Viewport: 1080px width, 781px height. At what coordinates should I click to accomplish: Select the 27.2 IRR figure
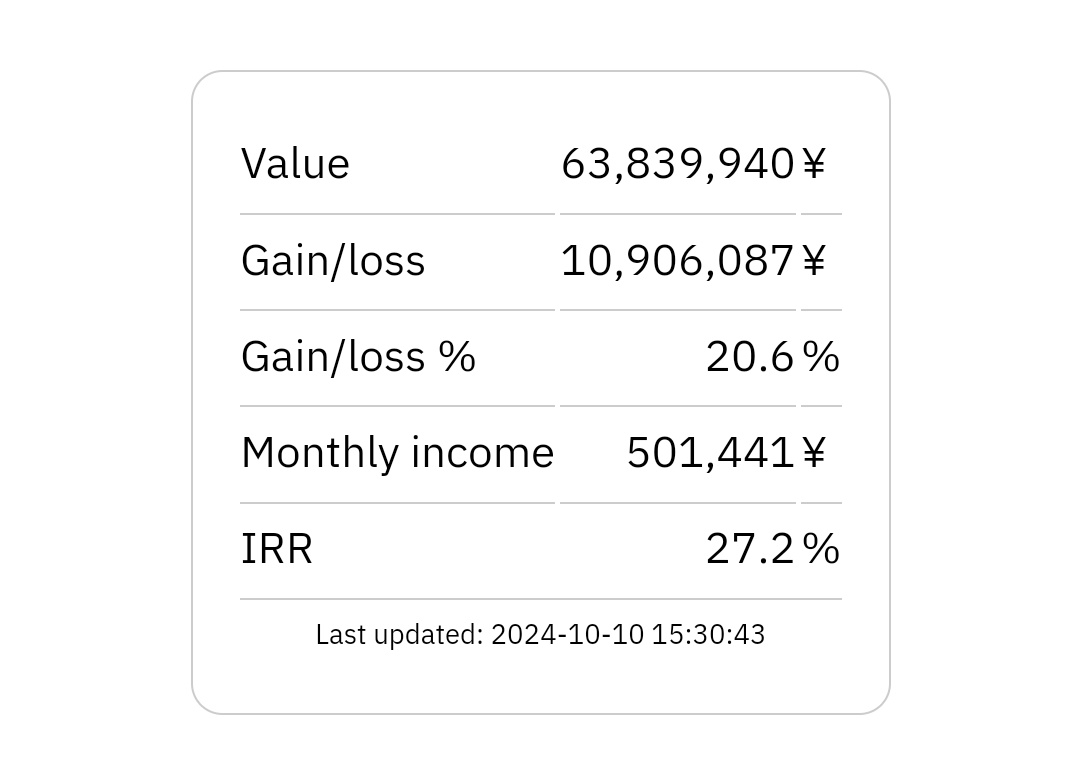pyautogui.click(x=749, y=549)
